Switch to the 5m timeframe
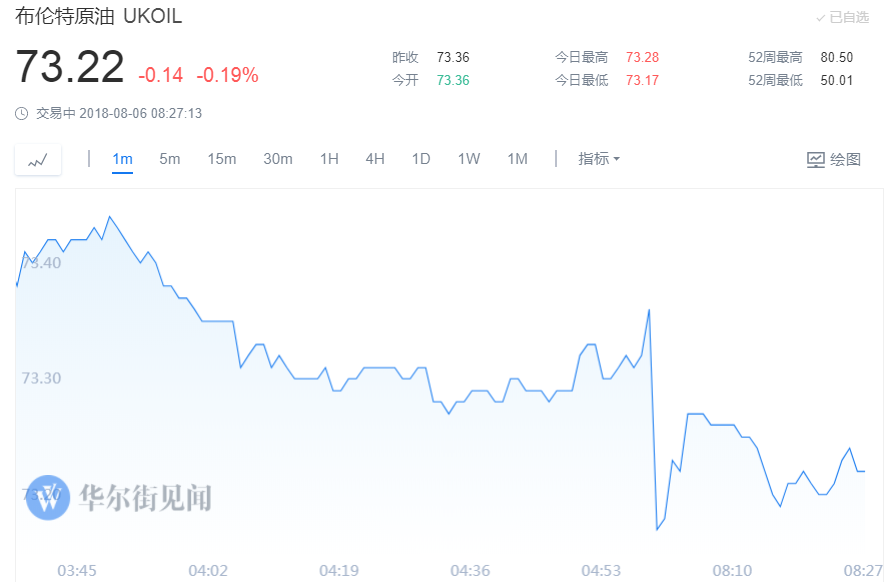The image size is (889, 582). pyautogui.click(x=170, y=159)
